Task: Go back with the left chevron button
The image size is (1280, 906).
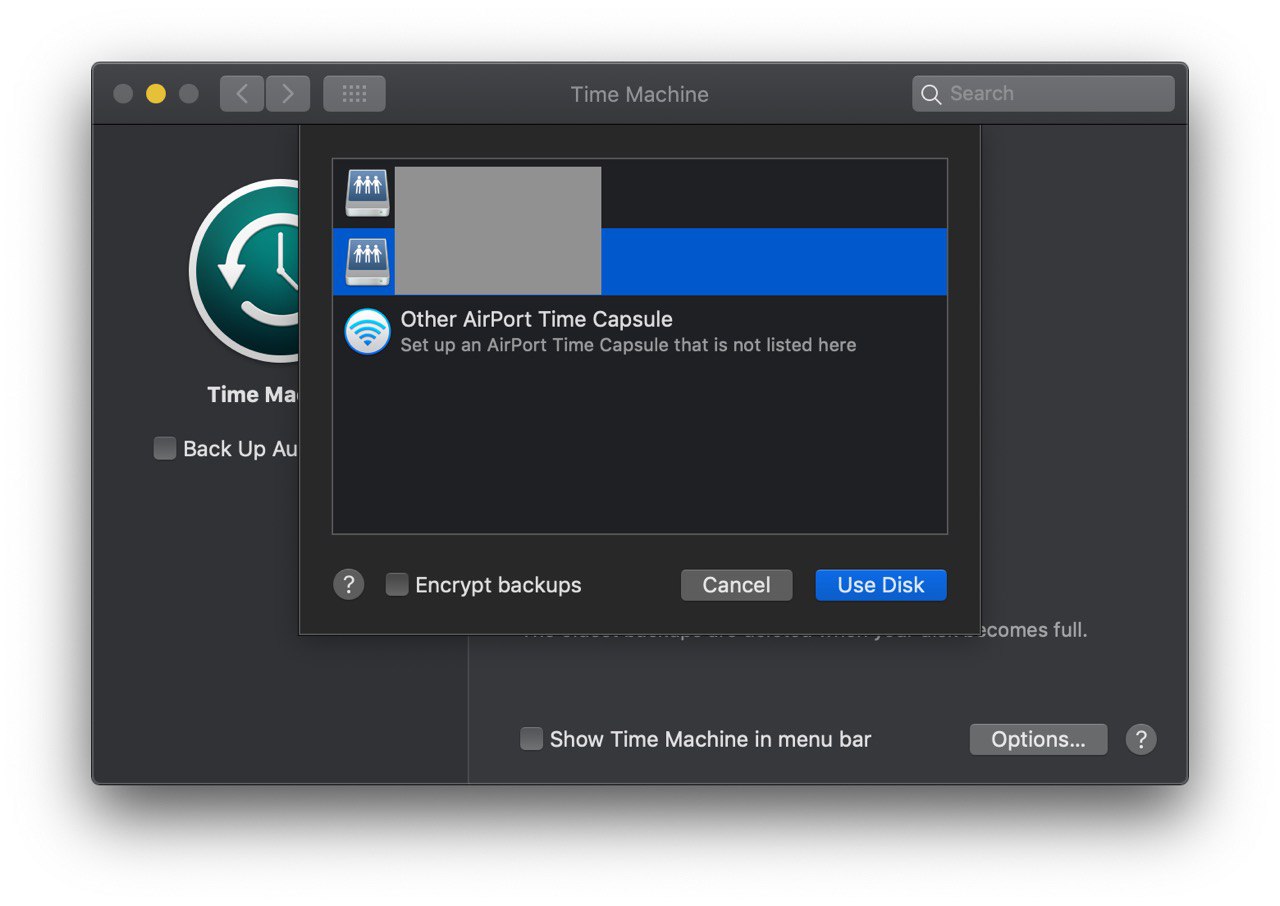Action: click(242, 94)
